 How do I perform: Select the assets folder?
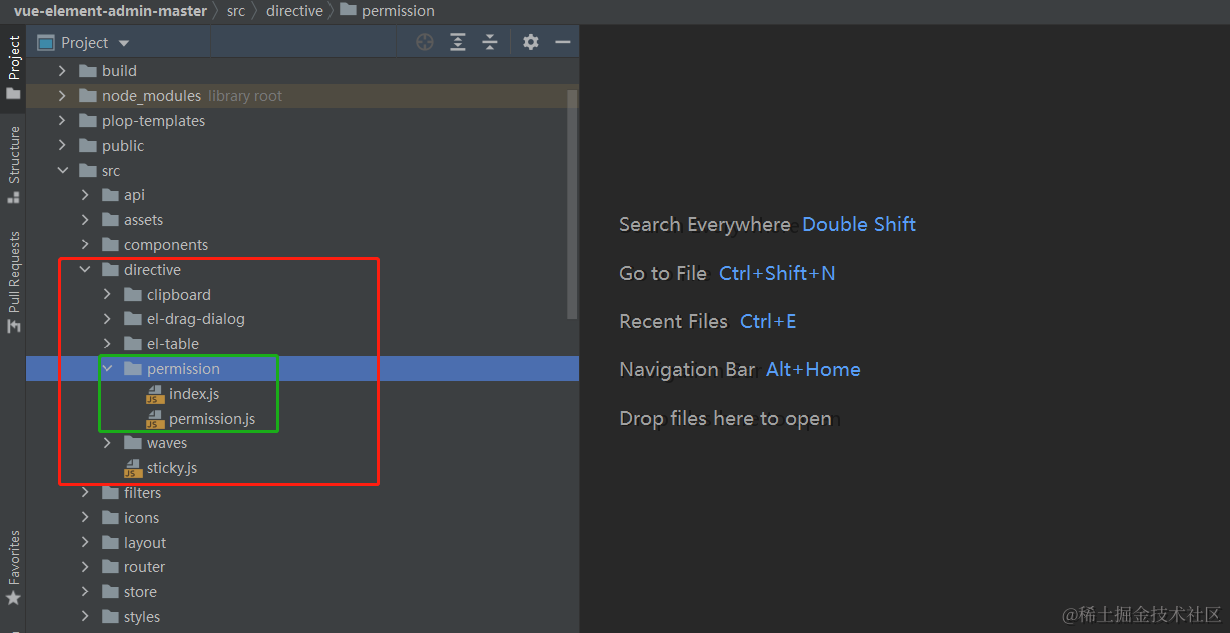143,220
